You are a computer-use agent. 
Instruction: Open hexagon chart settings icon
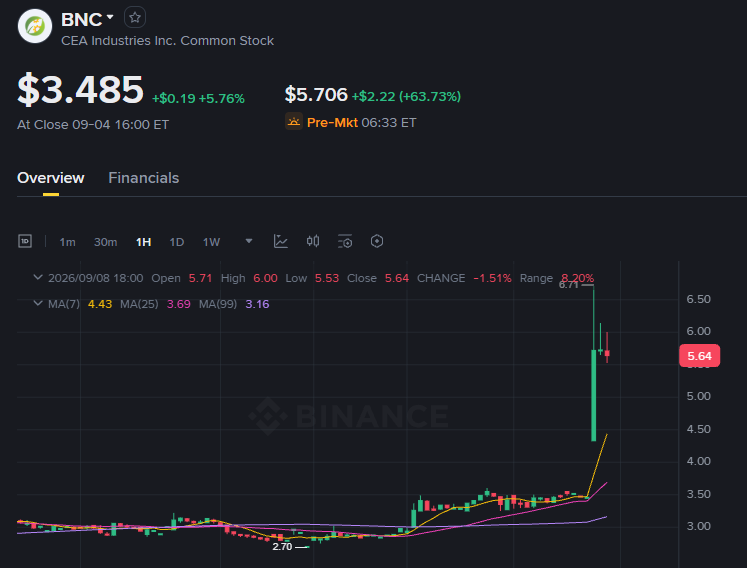pyautogui.click(x=377, y=241)
